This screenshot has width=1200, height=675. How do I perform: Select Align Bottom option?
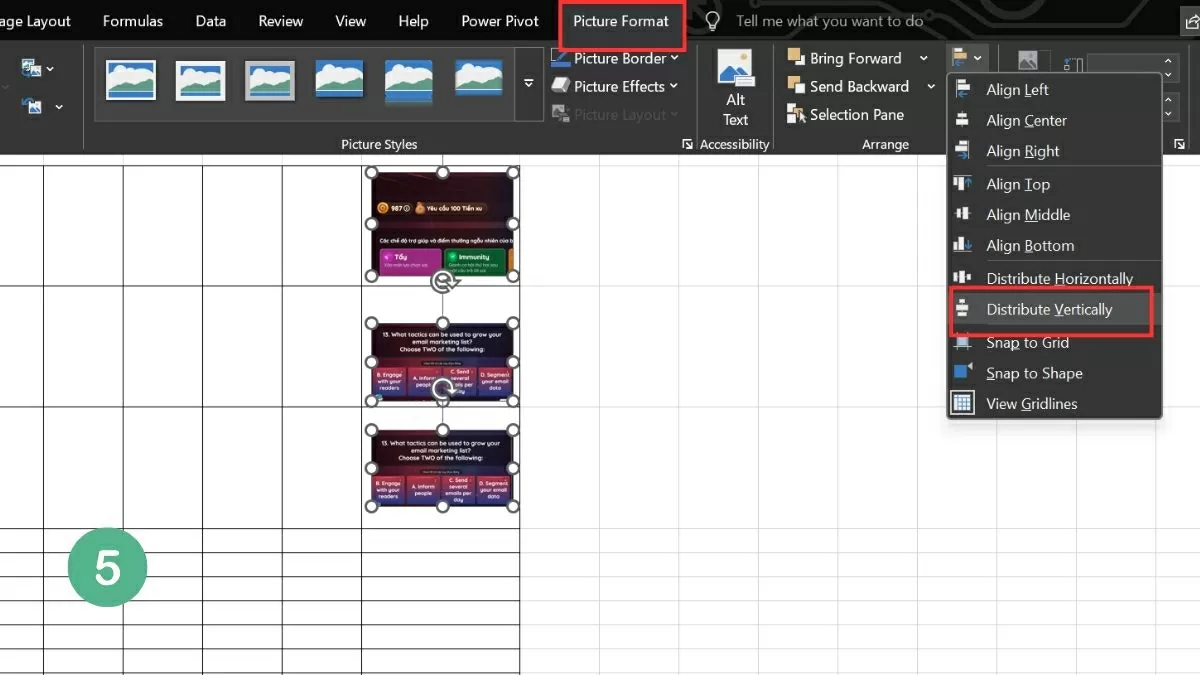(x=1029, y=246)
